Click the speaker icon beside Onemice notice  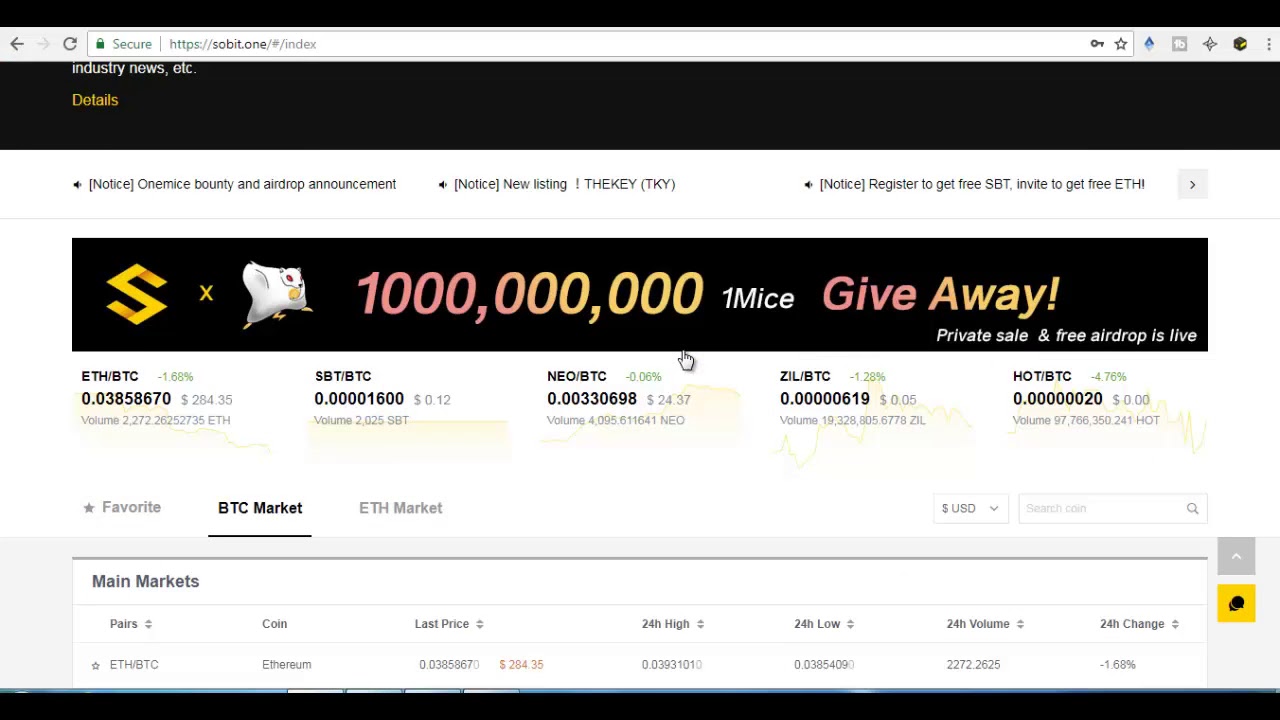click(77, 184)
